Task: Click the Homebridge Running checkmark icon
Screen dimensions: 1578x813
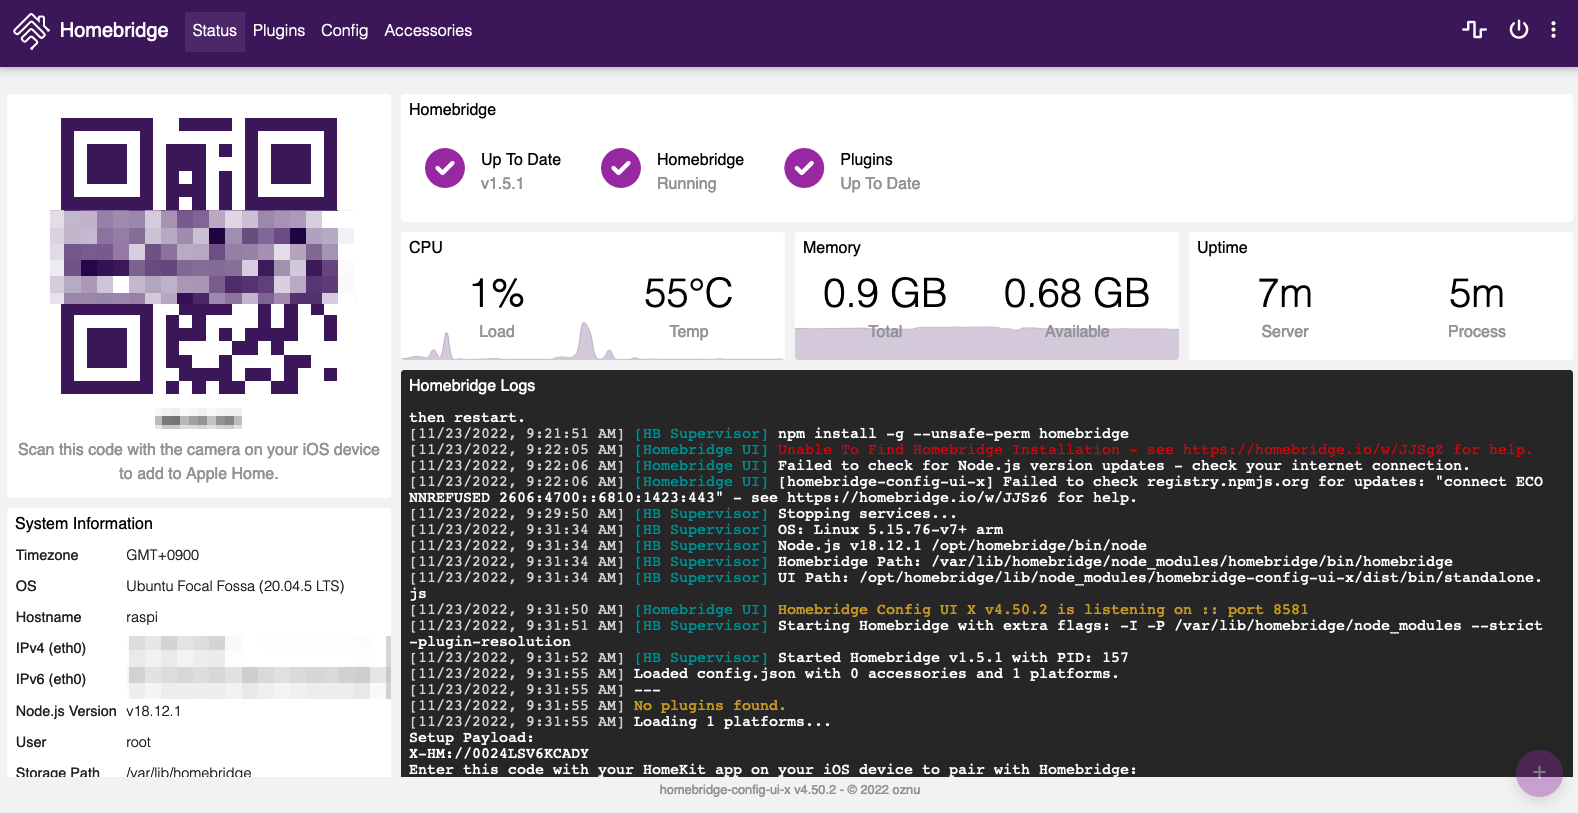Action: click(621, 169)
